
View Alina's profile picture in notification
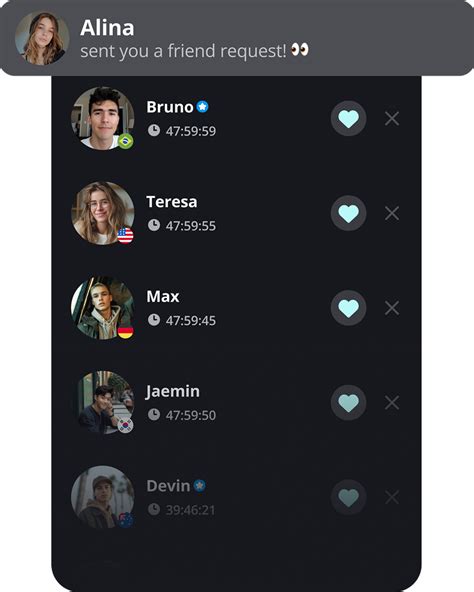click(x=42, y=38)
